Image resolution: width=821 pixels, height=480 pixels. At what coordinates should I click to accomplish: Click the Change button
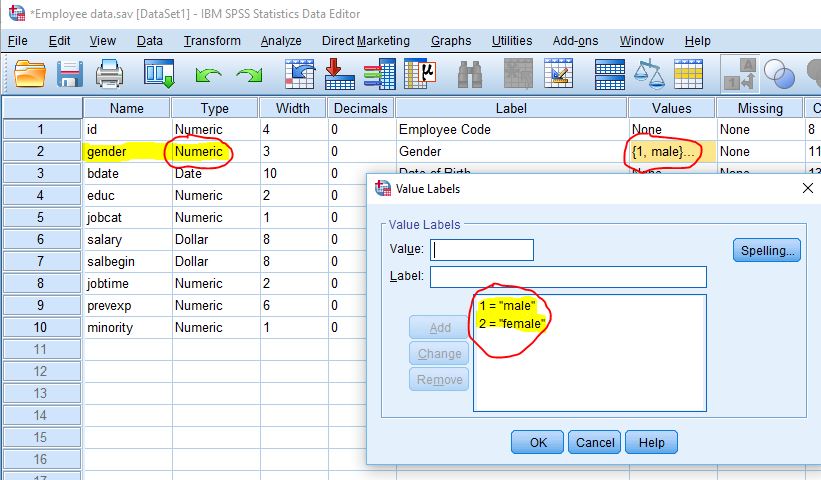439,354
